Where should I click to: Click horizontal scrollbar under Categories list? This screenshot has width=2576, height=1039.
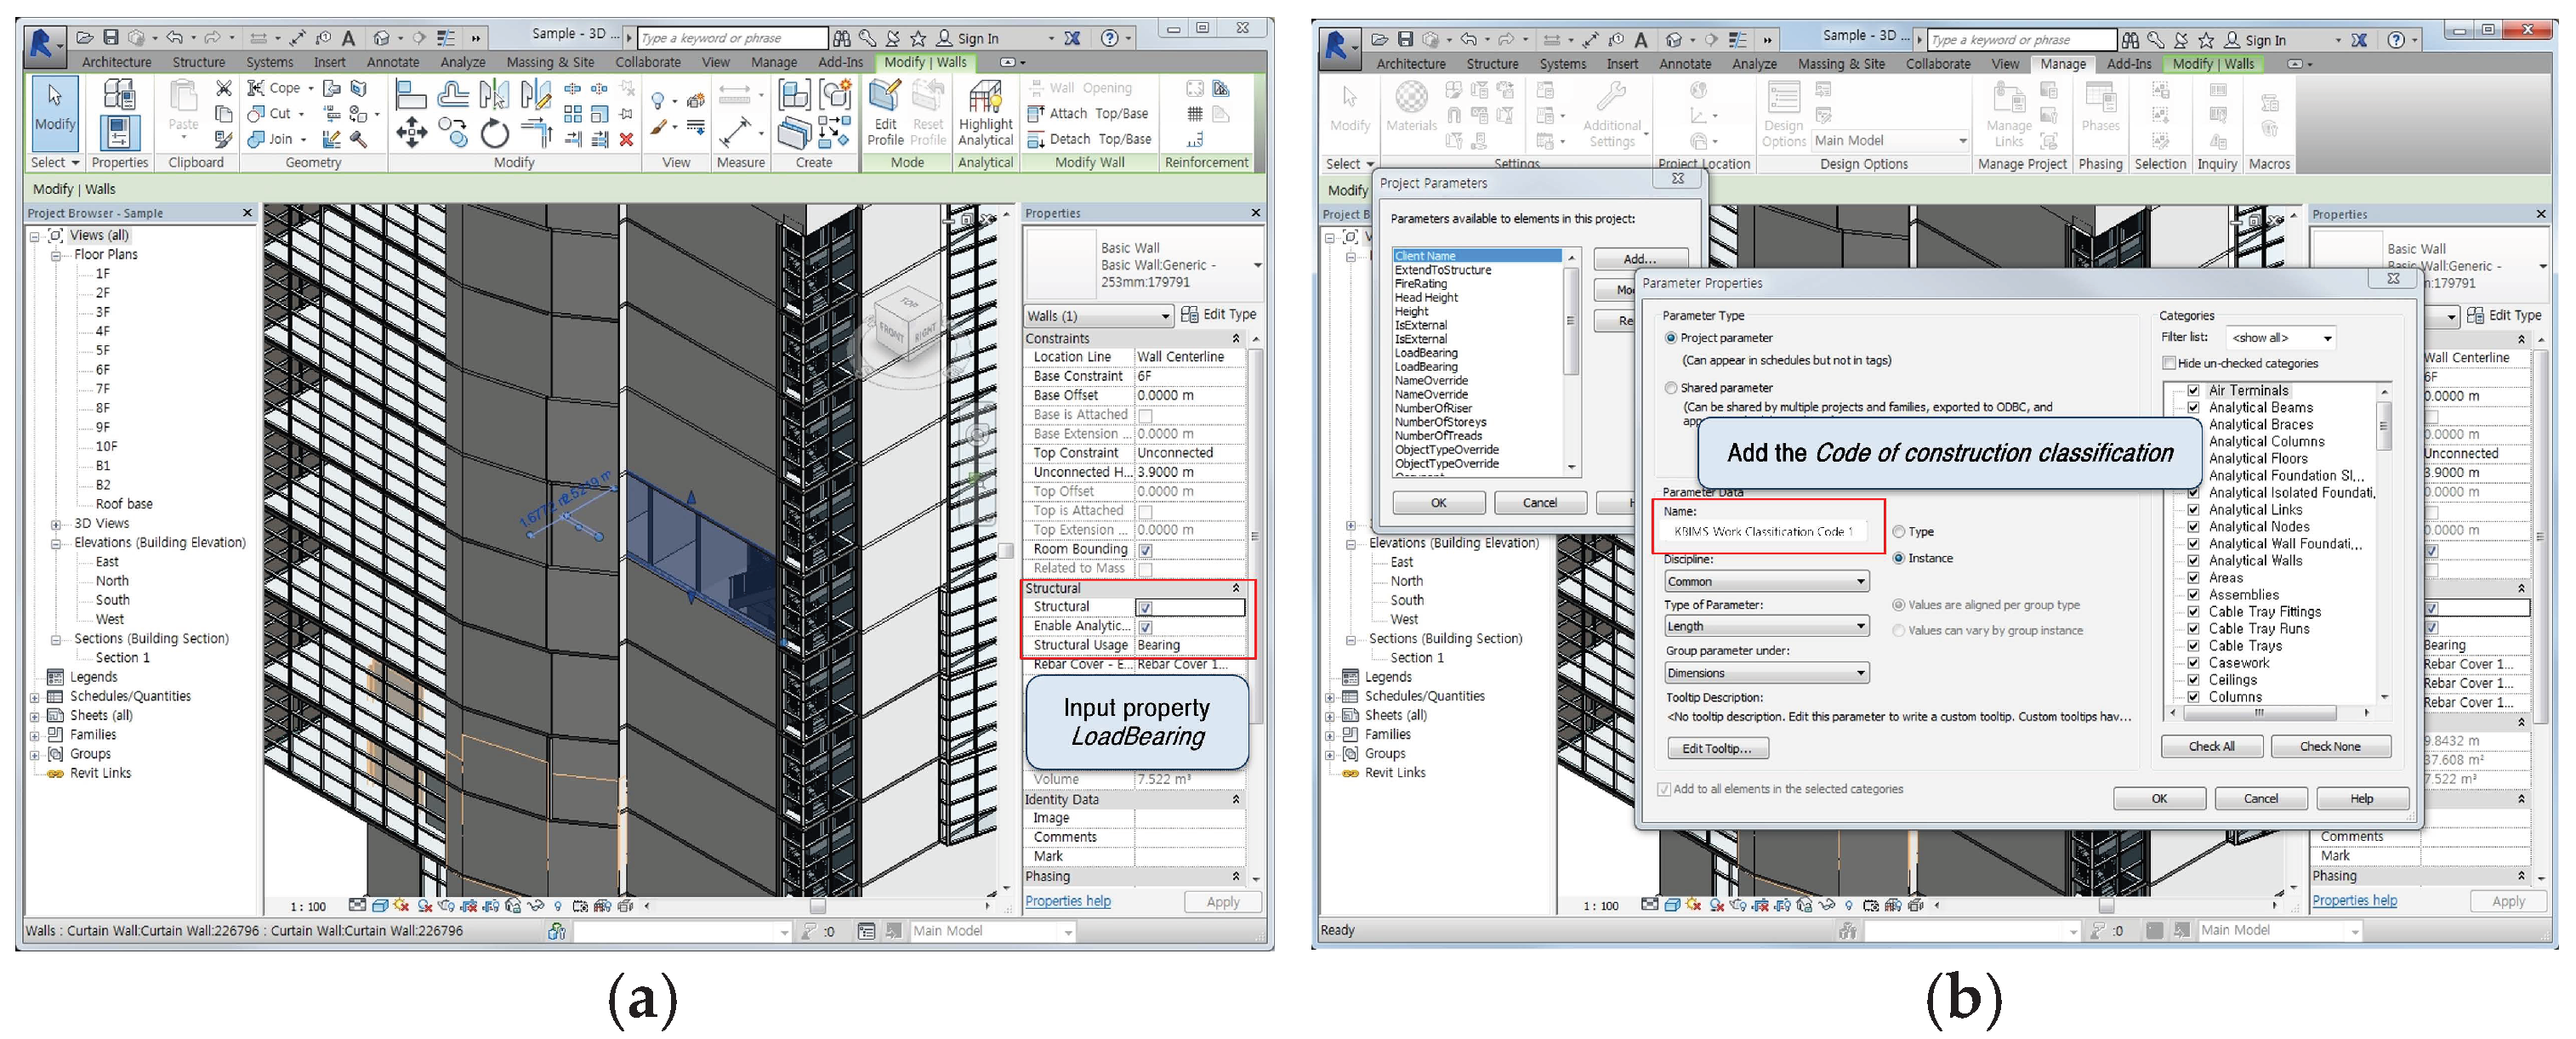point(2268,713)
